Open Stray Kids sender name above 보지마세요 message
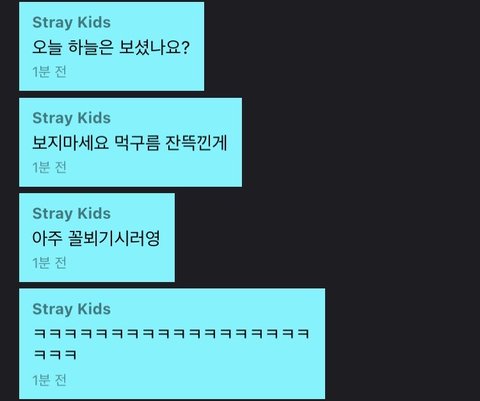The height and width of the screenshot is (401, 480). click(71, 118)
